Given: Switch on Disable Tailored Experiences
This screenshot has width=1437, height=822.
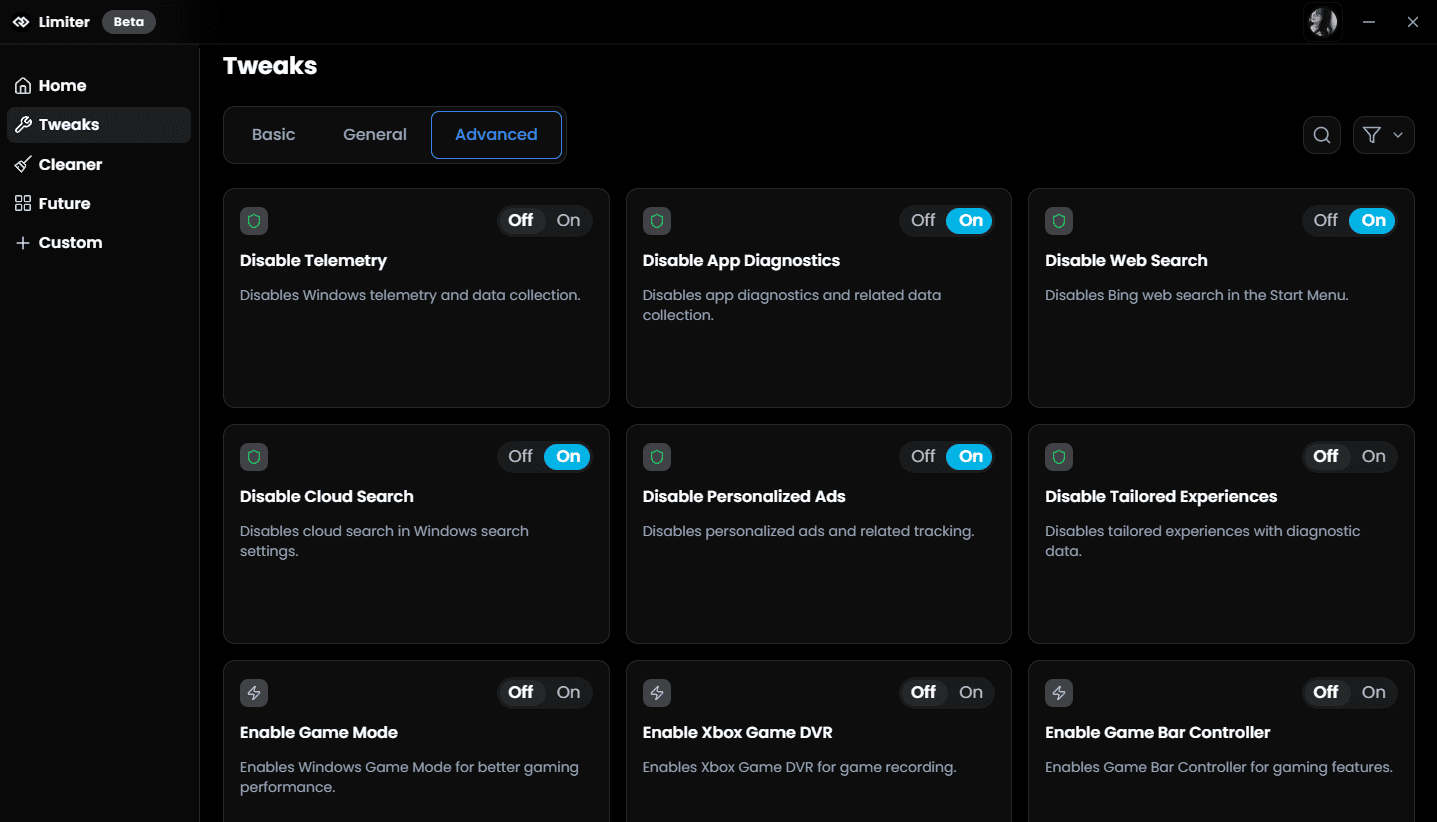Looking at the screenshot, I should (x=1373, y=457).
